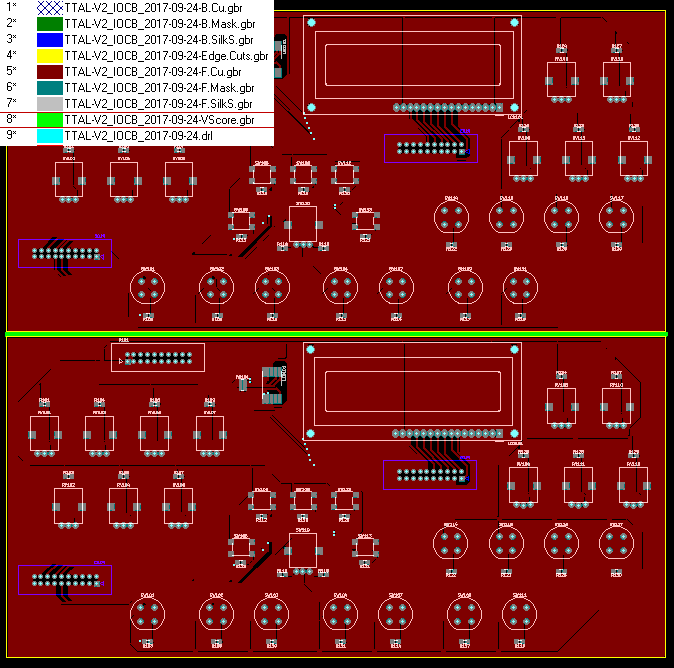Click the dark red F.Cu layer swatch
This screenshot has height=668, width=674.
click(x=50, y=72)
